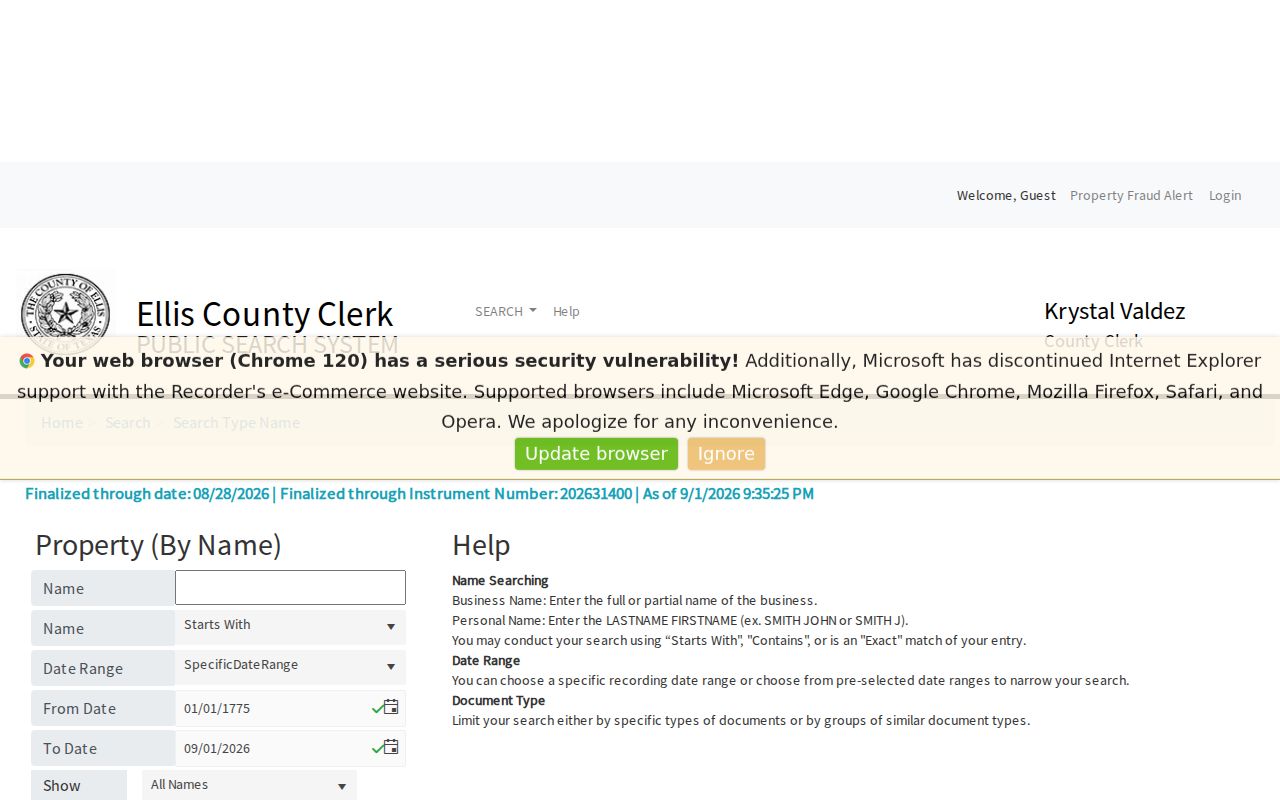Image resolution: width=1280 pixels, height=800 pixels.
Task: Open the SEARCH dropdown menu
Action: pos(505,311)
